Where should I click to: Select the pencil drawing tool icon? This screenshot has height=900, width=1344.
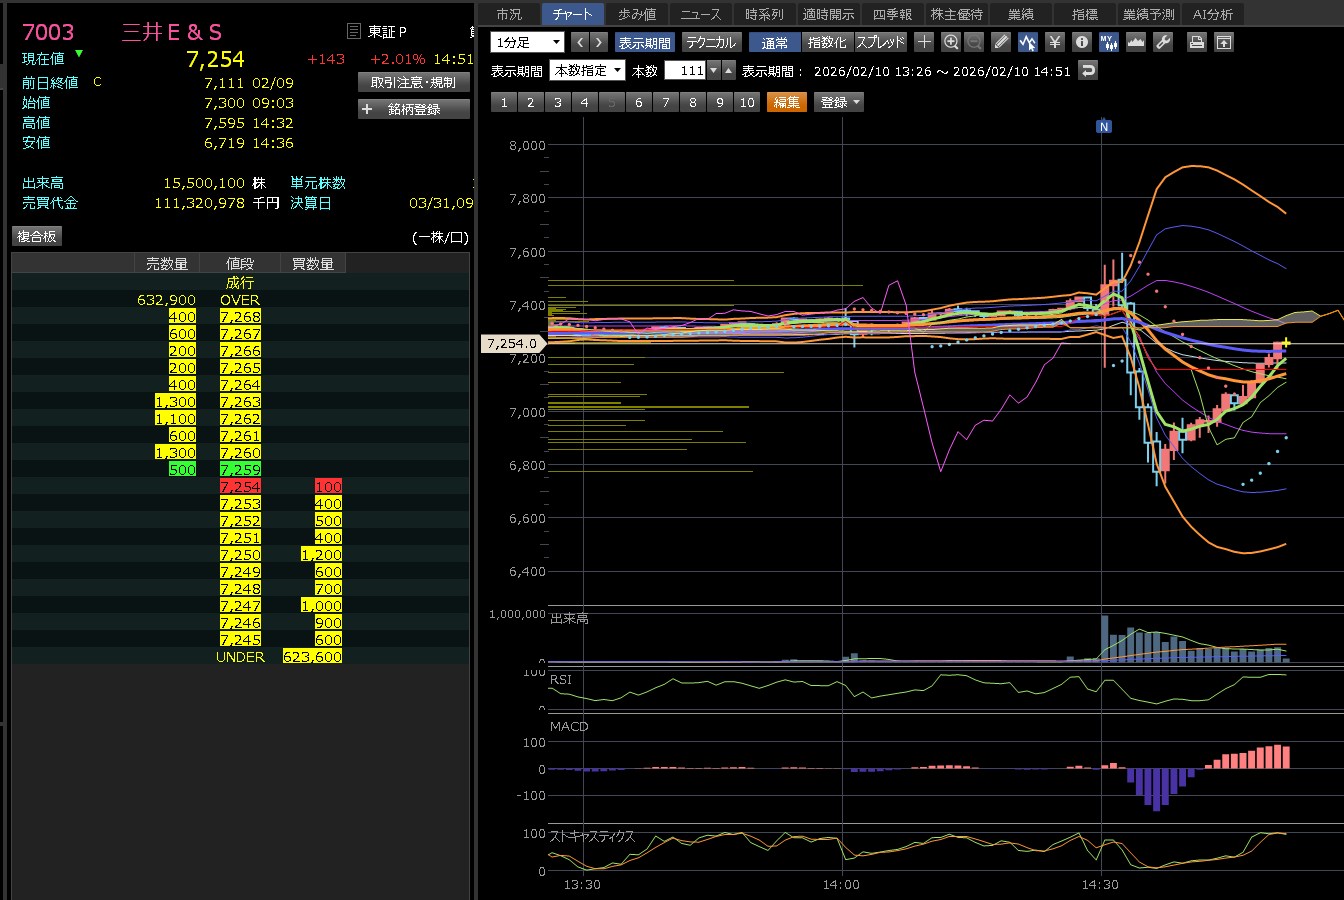coord(1001,42)
